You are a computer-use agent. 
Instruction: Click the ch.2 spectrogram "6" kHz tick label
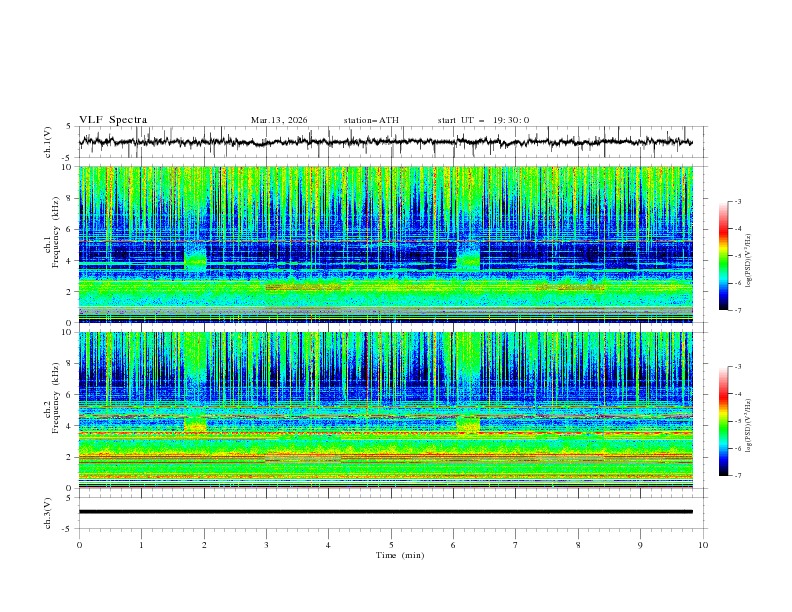71,394
